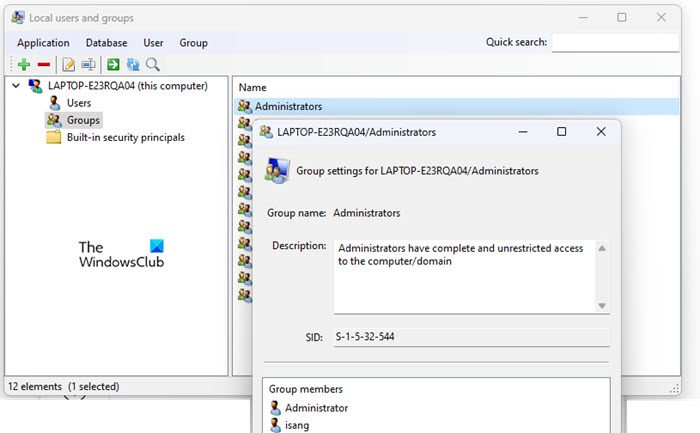Minimize the Administrators group dialog
This screenshot has width=700, height=433.
tap(523, 132)
